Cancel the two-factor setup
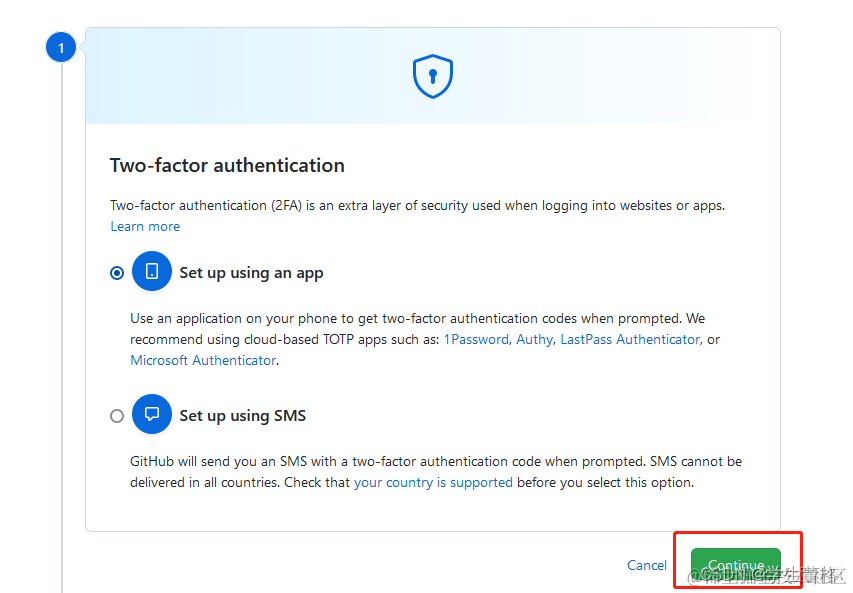 pyautogui.click(x=647, y=565)
